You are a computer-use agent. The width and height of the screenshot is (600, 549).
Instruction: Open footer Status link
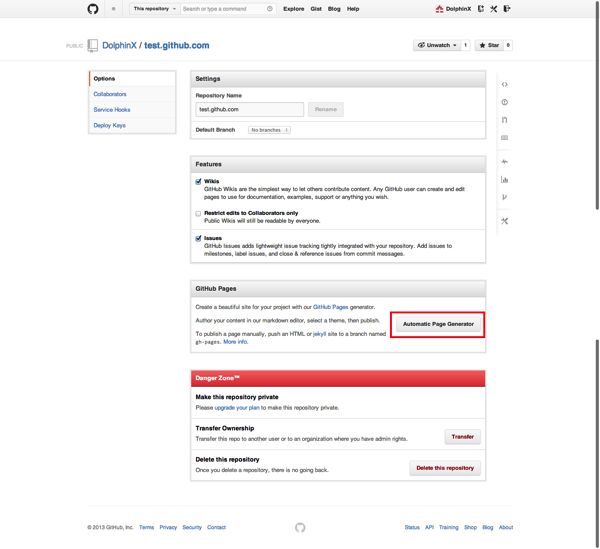(412, 527)
